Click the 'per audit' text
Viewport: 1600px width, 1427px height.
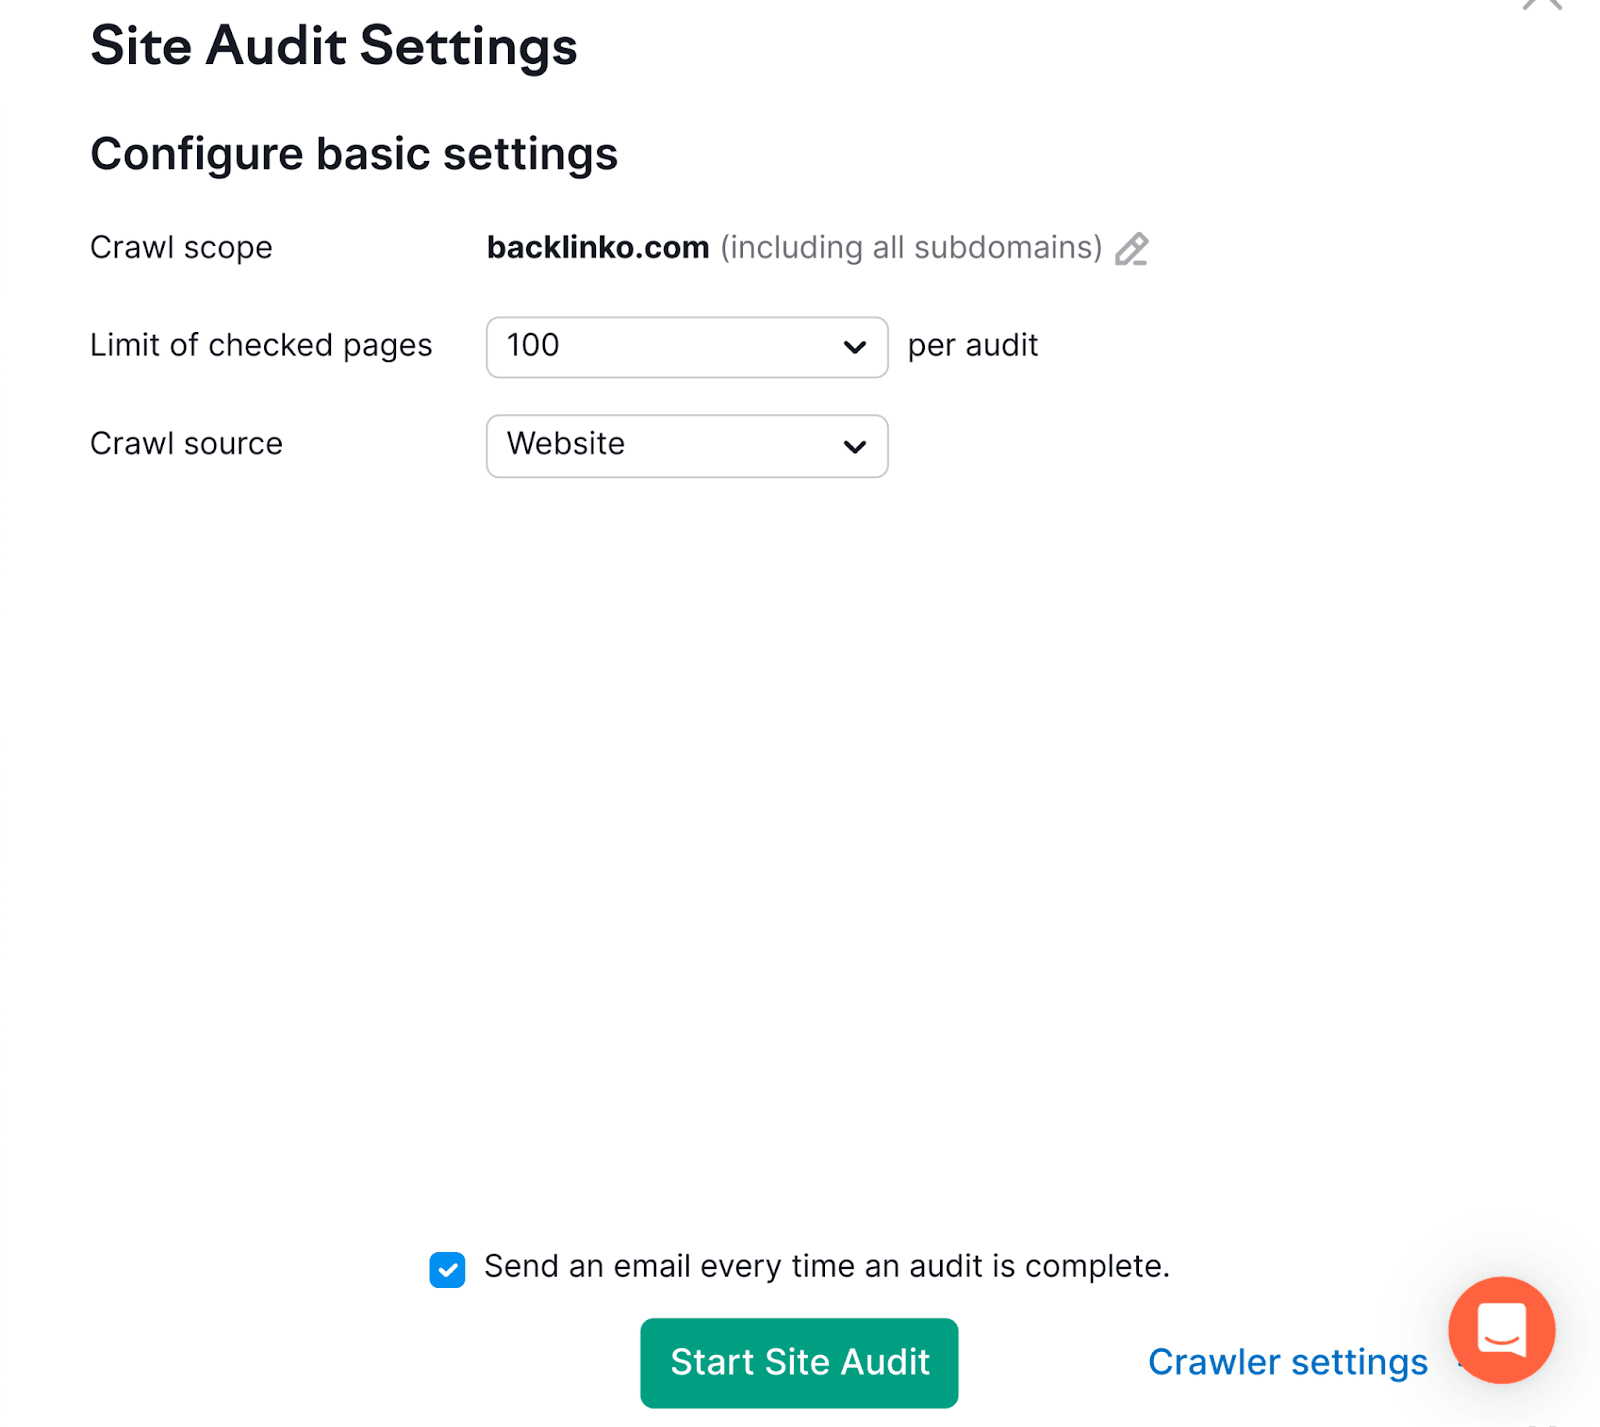tap(973, 345)
